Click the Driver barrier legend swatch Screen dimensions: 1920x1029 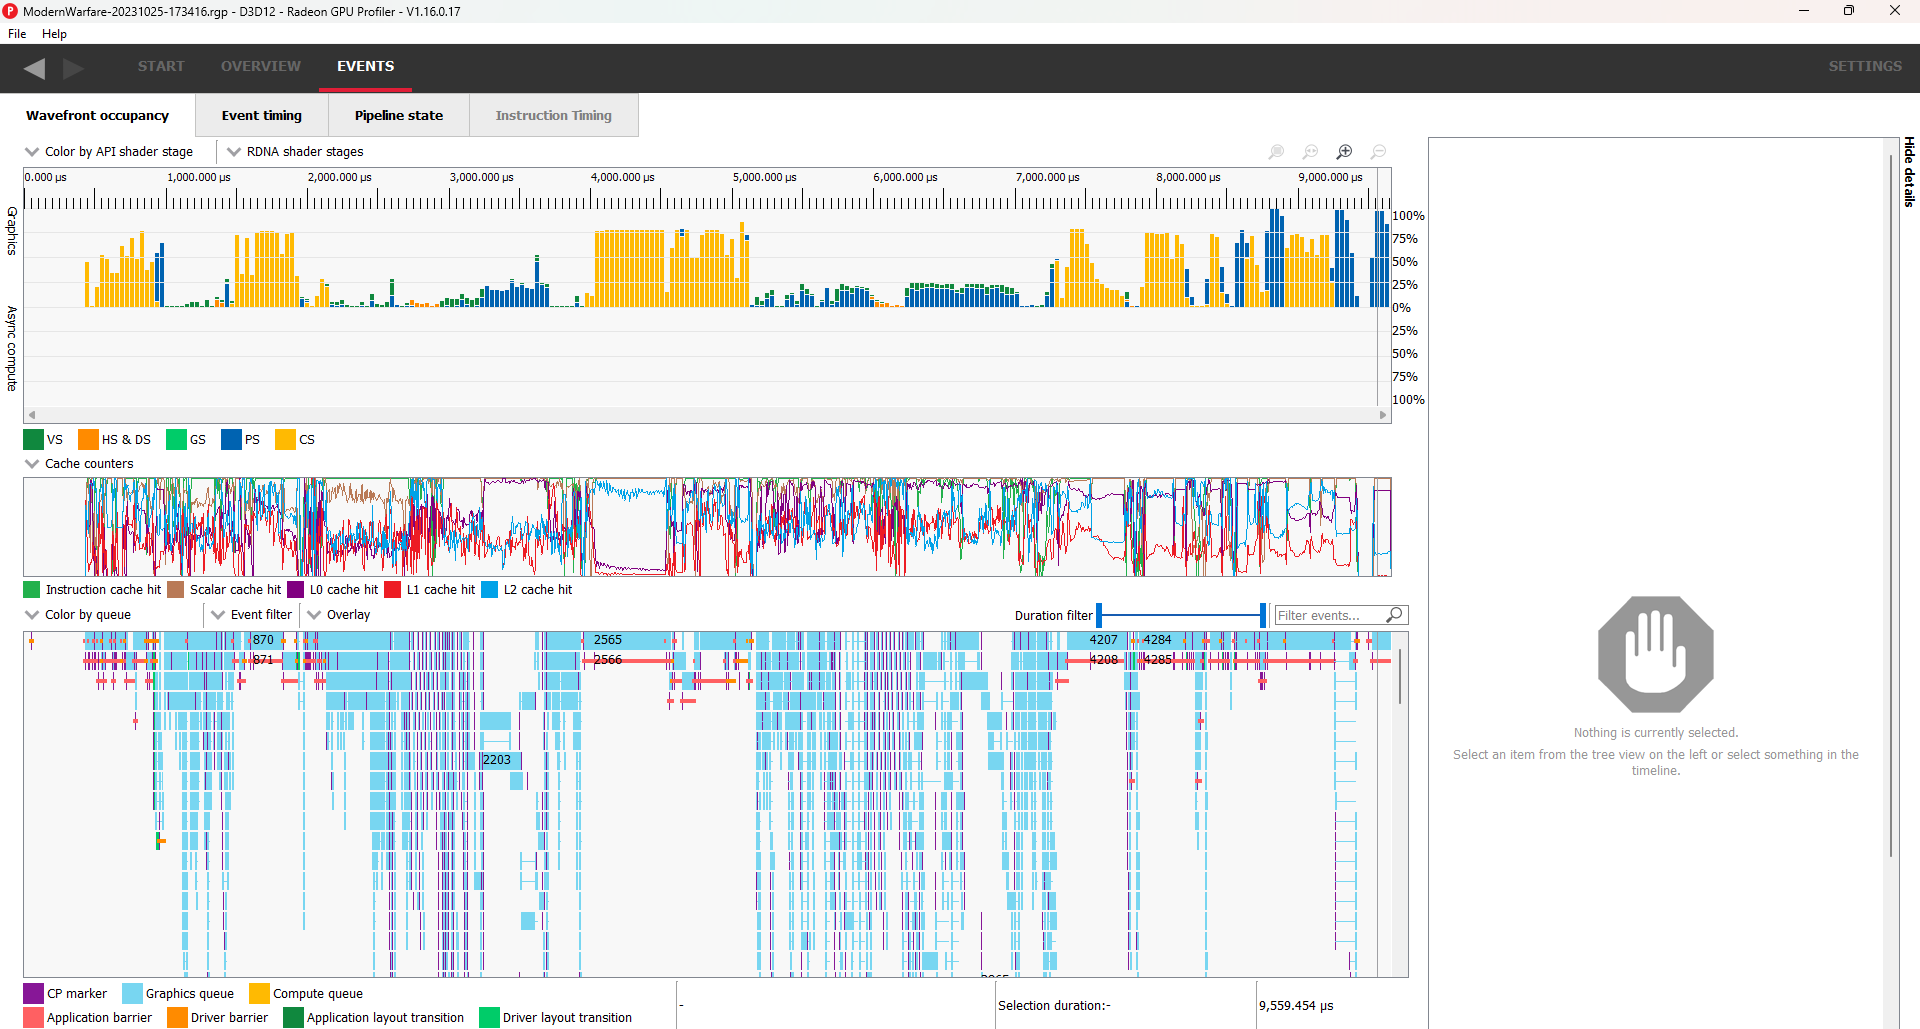point(177,1018)
